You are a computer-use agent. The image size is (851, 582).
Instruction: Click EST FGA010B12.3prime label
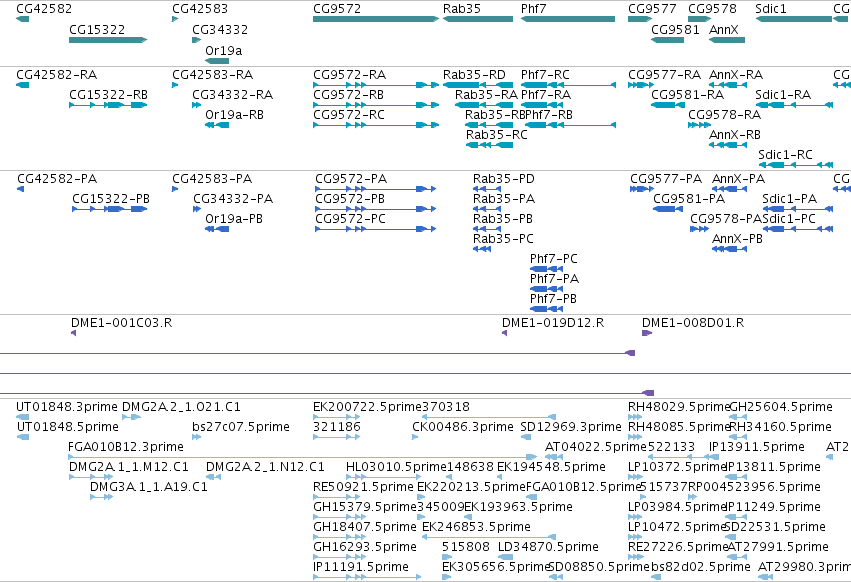[126, 447]
